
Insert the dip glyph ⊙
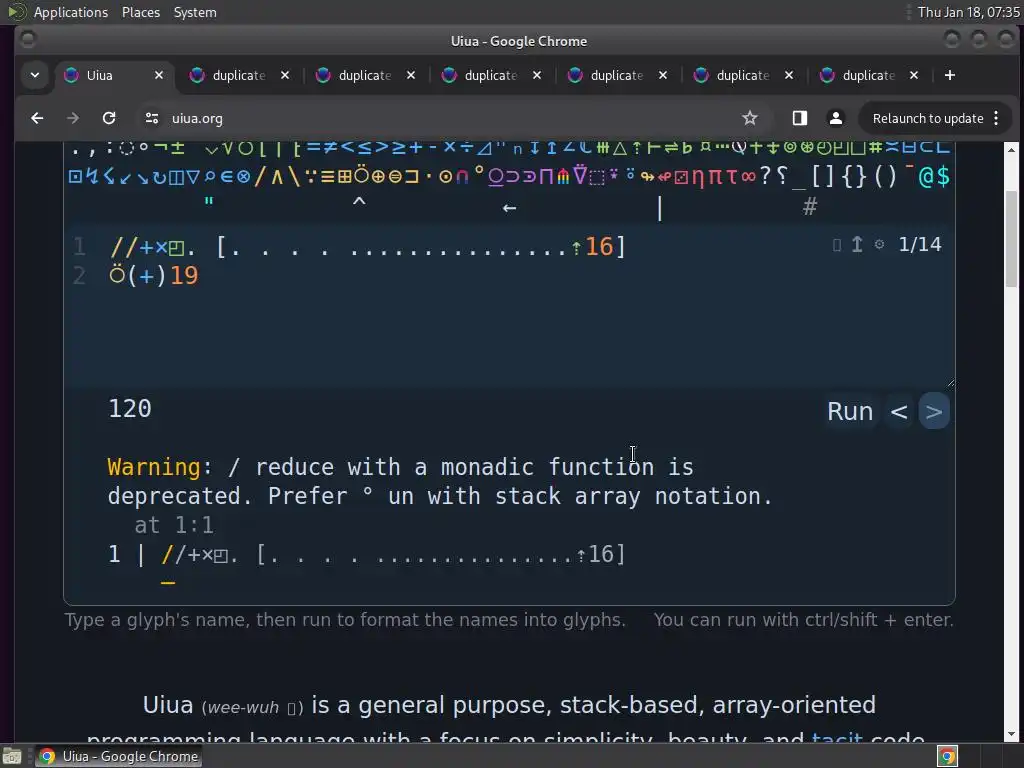pyautogui.click(x=445, y=177)
